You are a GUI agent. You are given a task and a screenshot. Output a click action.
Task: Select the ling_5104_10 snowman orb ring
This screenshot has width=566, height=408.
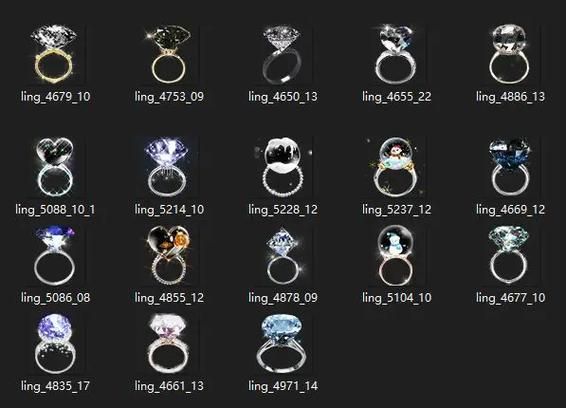(x=396, y=255)
